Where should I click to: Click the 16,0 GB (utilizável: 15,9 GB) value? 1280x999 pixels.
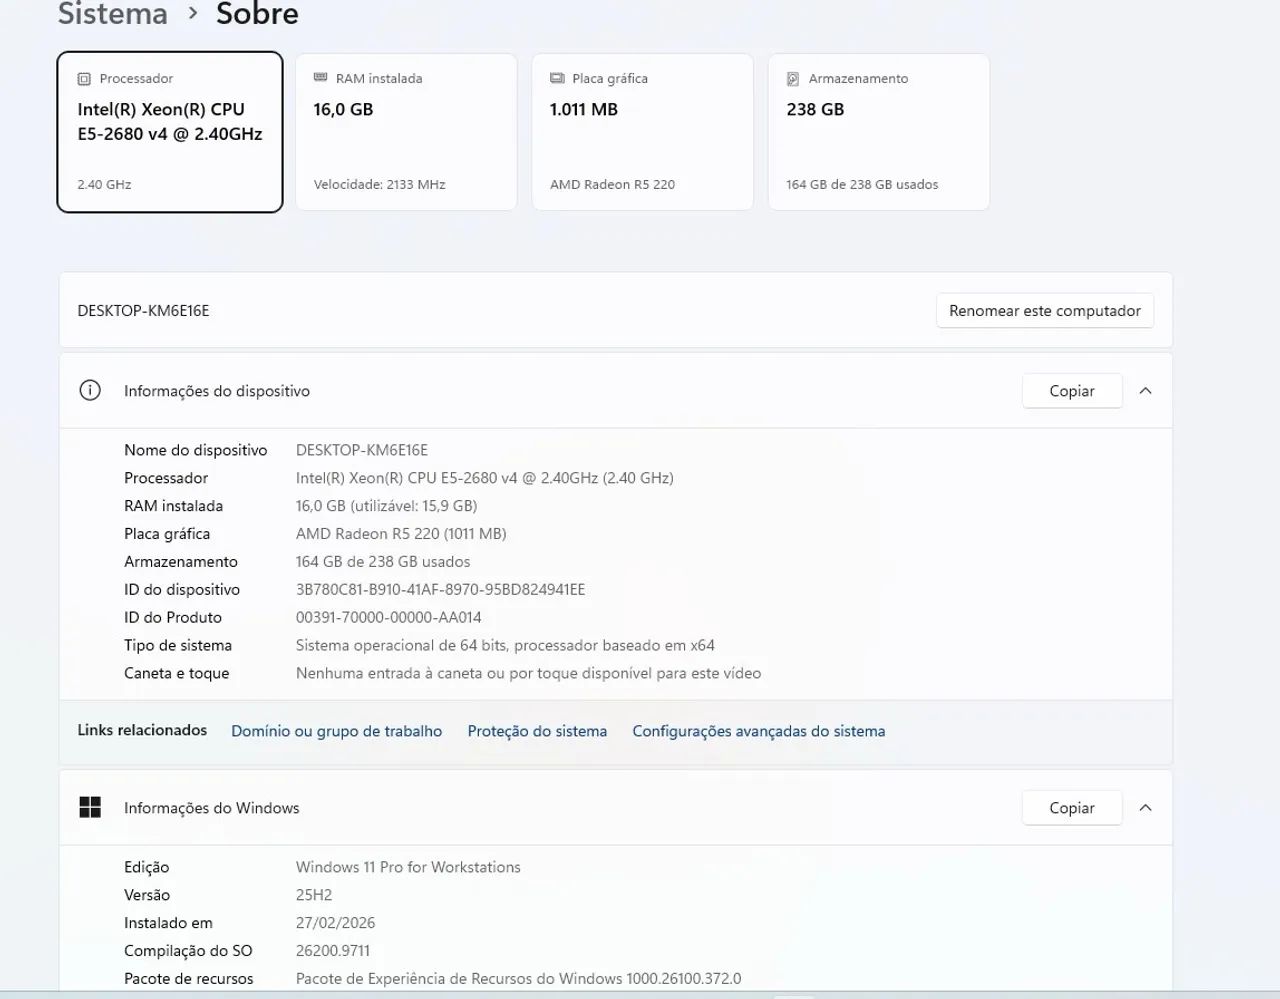point(387,506)
